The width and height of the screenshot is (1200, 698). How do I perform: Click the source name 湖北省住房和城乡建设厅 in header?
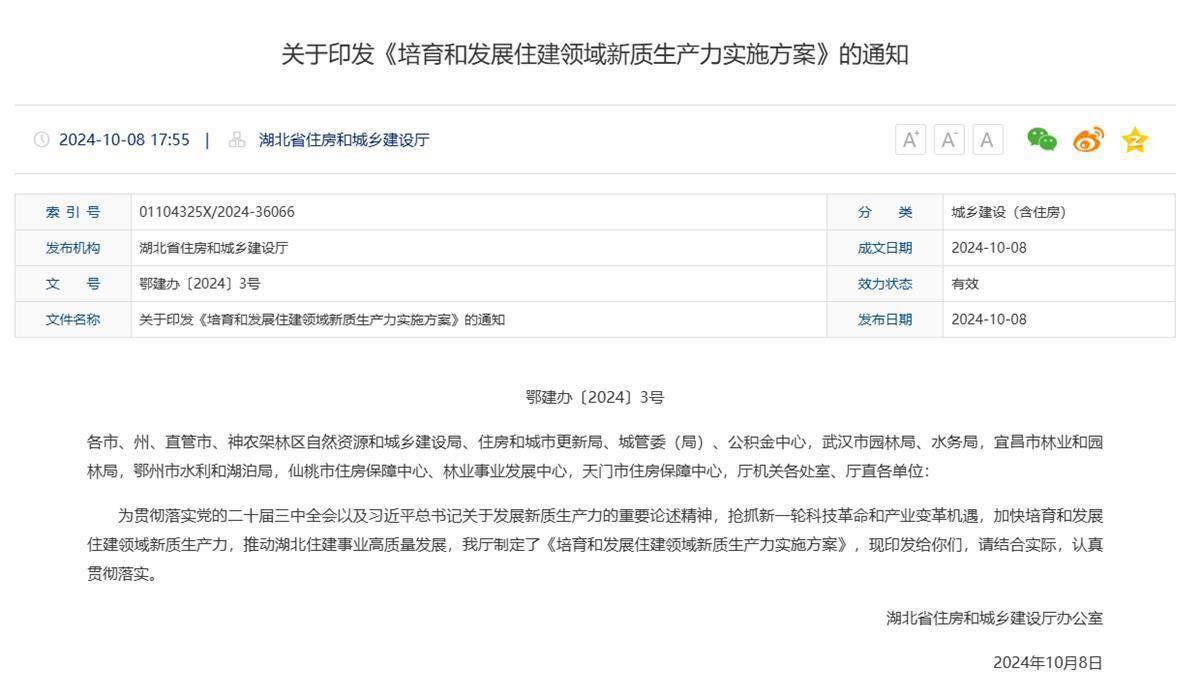pyautogui.click(x=344, y=140)
